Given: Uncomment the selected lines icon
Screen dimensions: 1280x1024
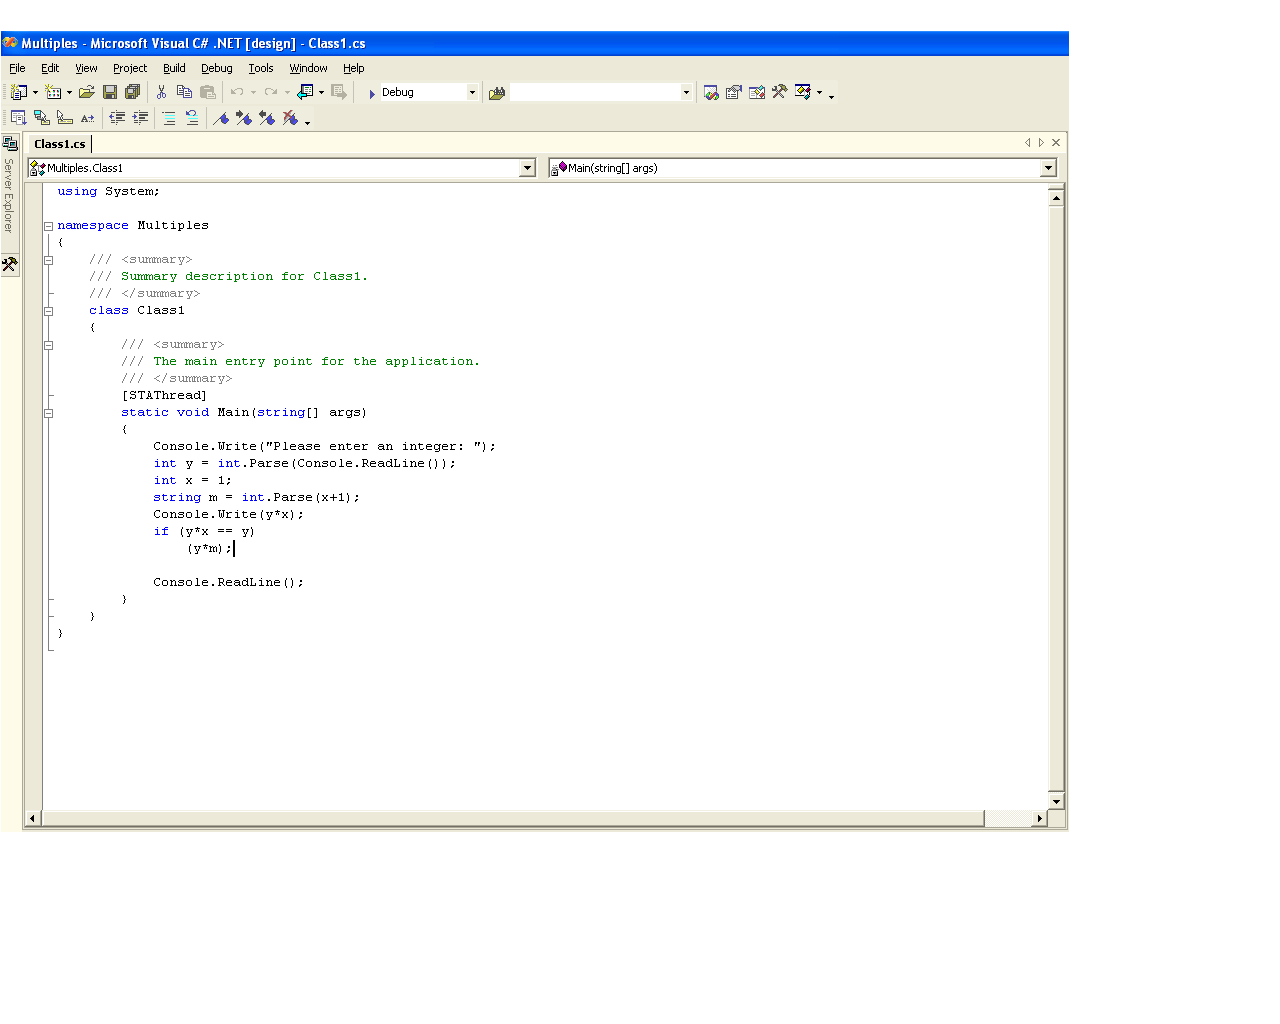Looking at the screenshot, I should point(192,118).
